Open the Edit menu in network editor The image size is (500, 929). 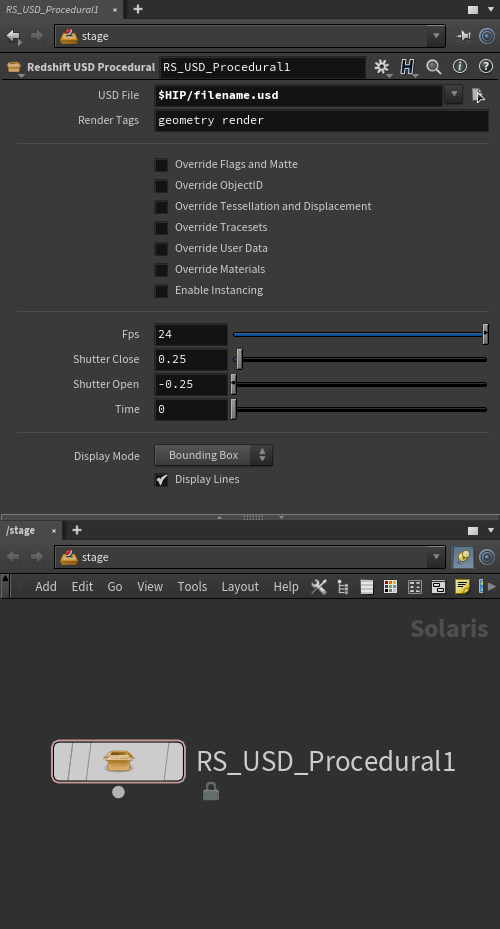coord(82,587)
